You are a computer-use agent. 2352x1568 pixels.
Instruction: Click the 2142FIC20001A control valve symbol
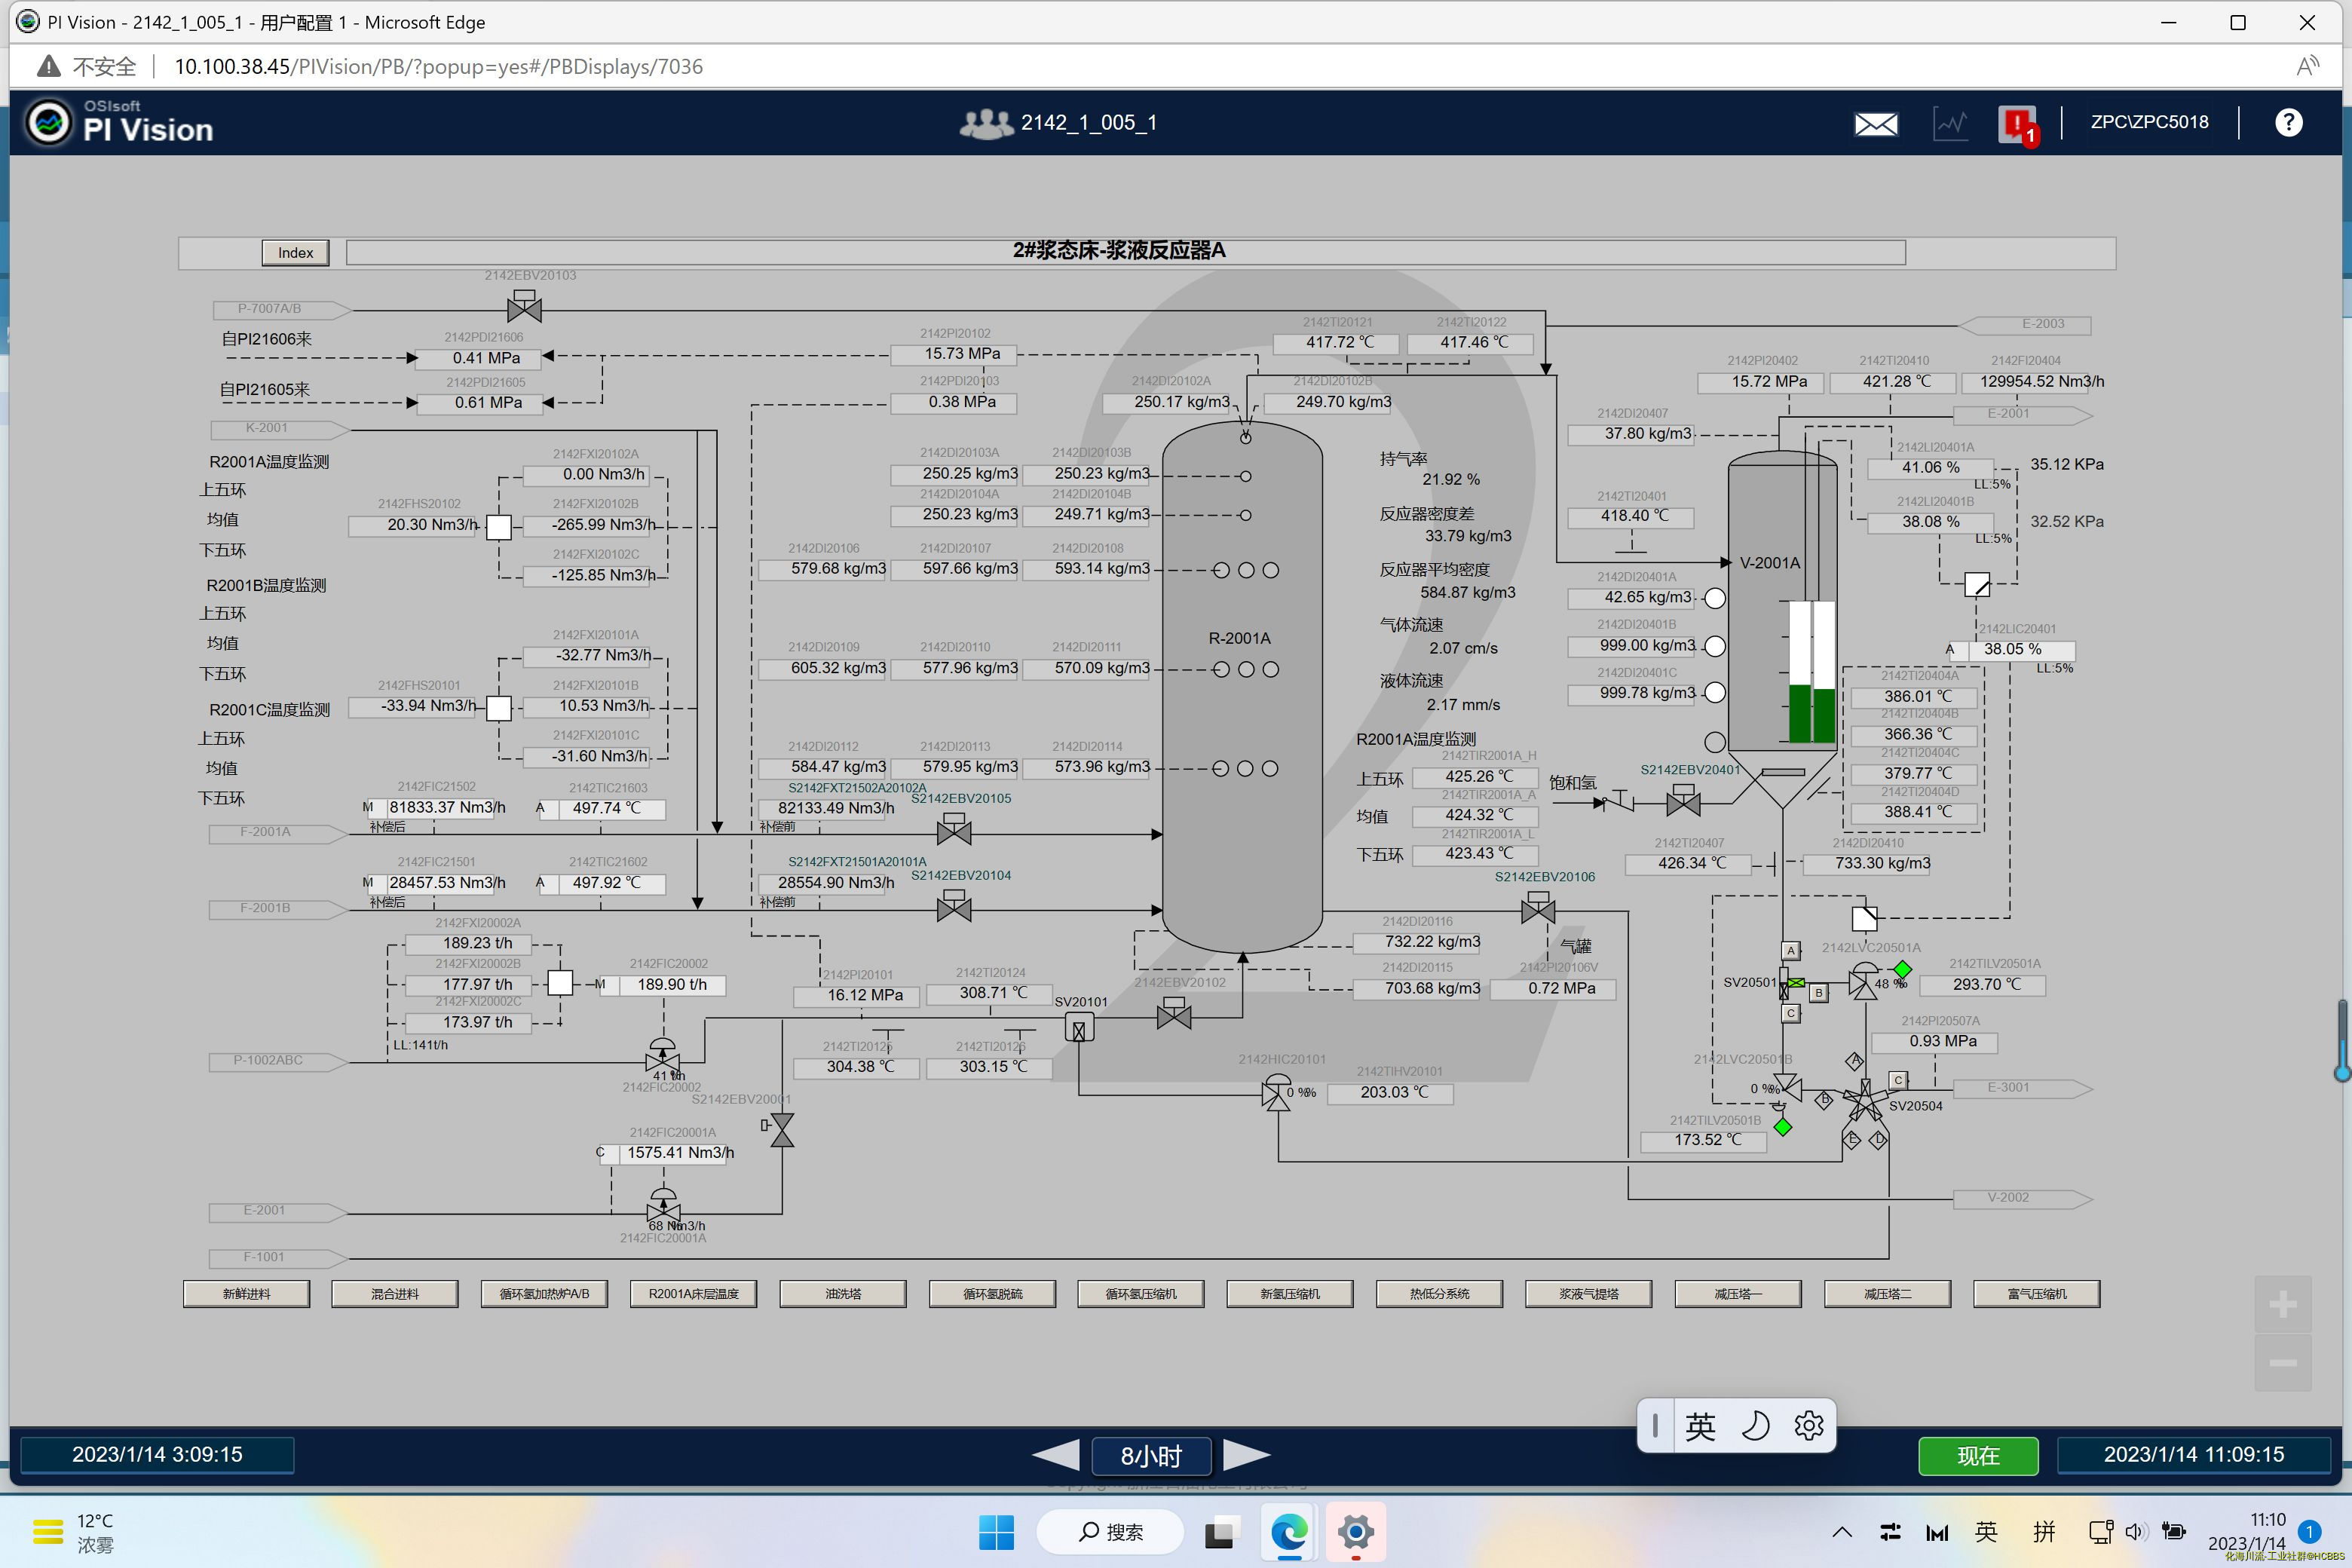663,1206
